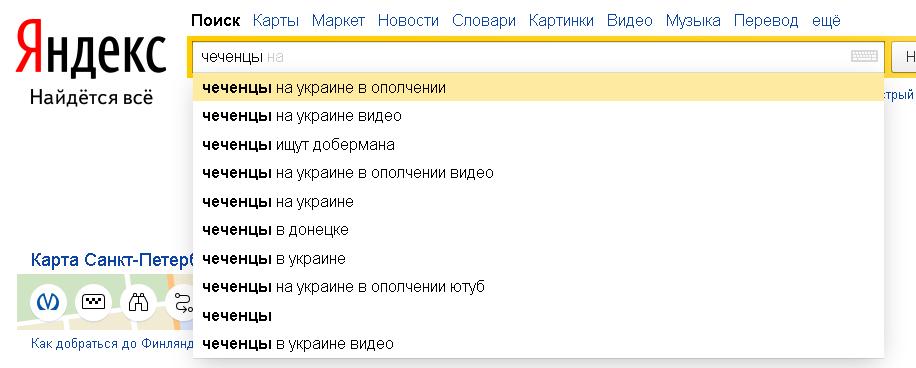Pick the highlighted на украине в ополчении suggestion
The width and height of the screenshot is (916, 368).
point(538,88)
